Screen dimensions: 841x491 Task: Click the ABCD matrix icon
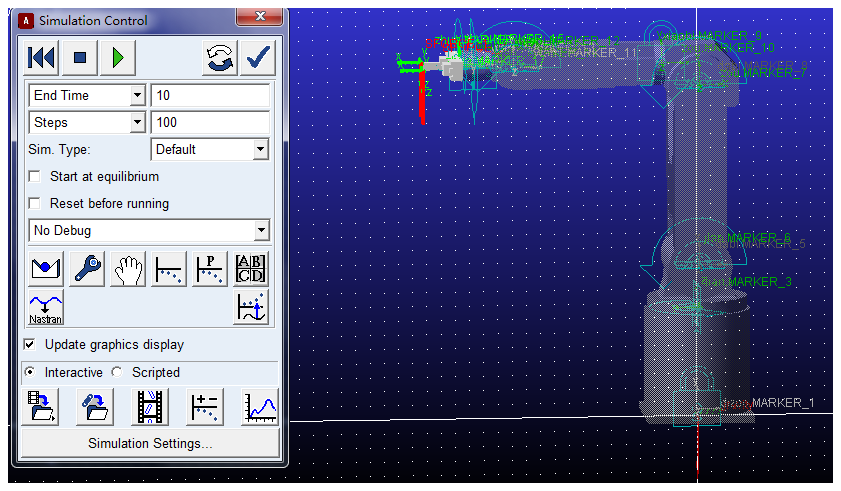[250, 269]
